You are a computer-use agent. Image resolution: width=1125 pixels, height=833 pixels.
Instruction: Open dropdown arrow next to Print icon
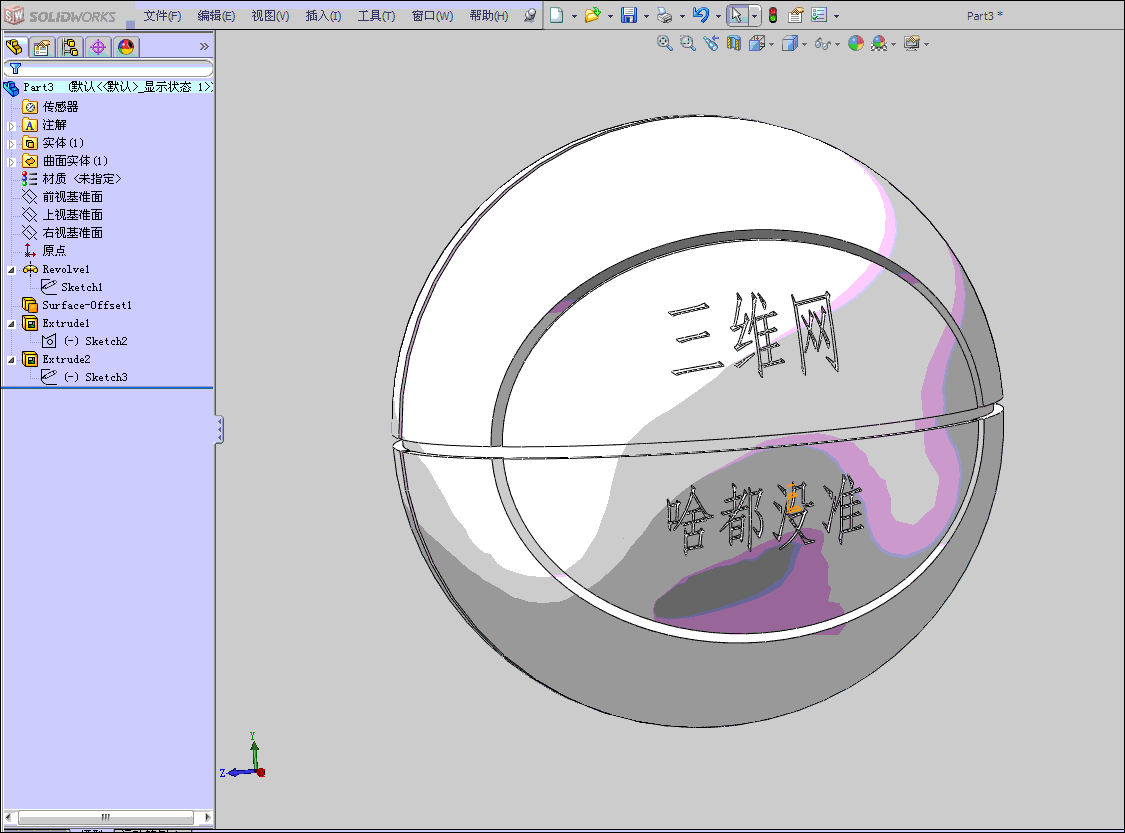click(682, 16)
